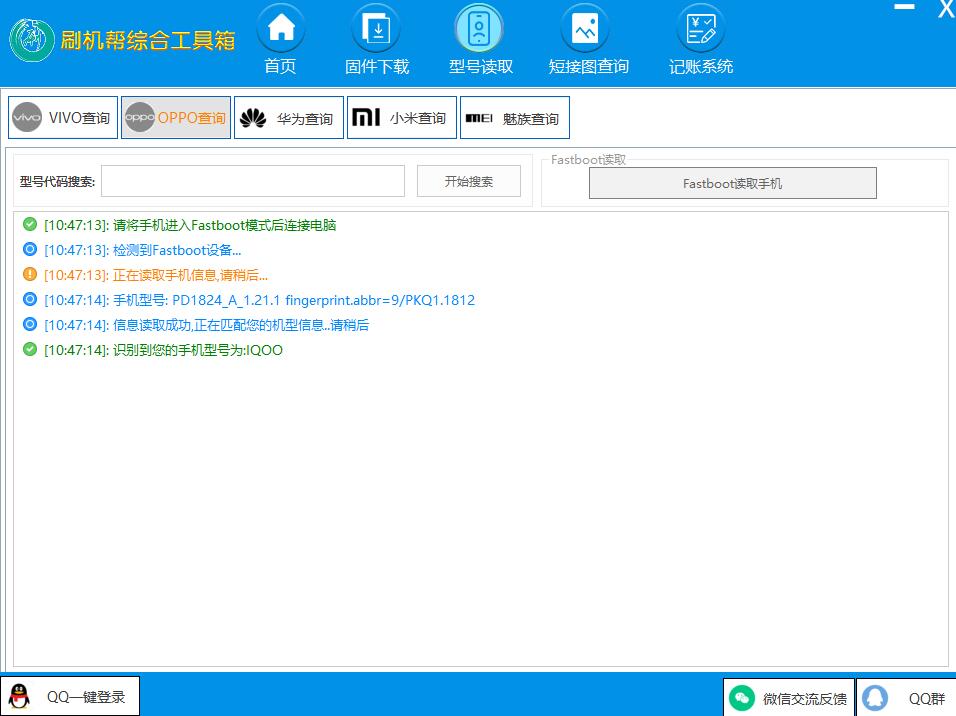956x716 pixels.
Task: Click the Fastboot读取手机 button
Action: click(x=732, y=183)
